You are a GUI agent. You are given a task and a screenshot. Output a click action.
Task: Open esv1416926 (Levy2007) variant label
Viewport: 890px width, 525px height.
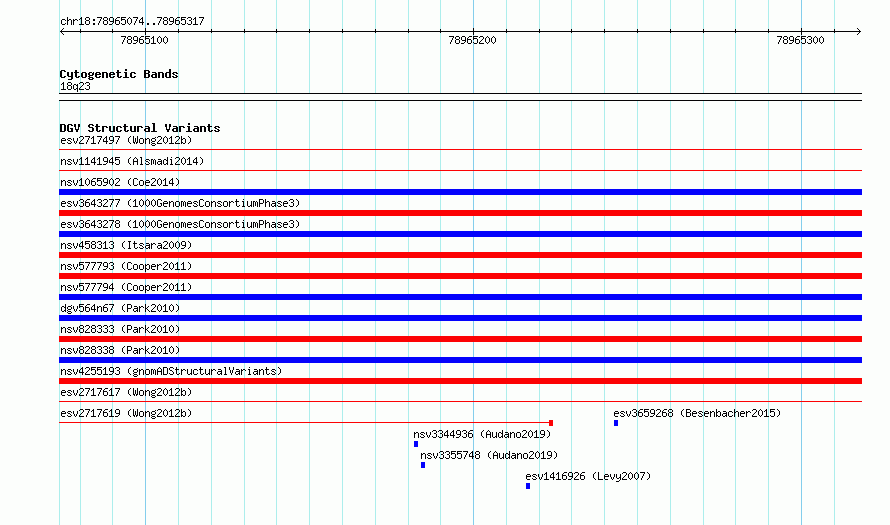[x=588, y=476]
